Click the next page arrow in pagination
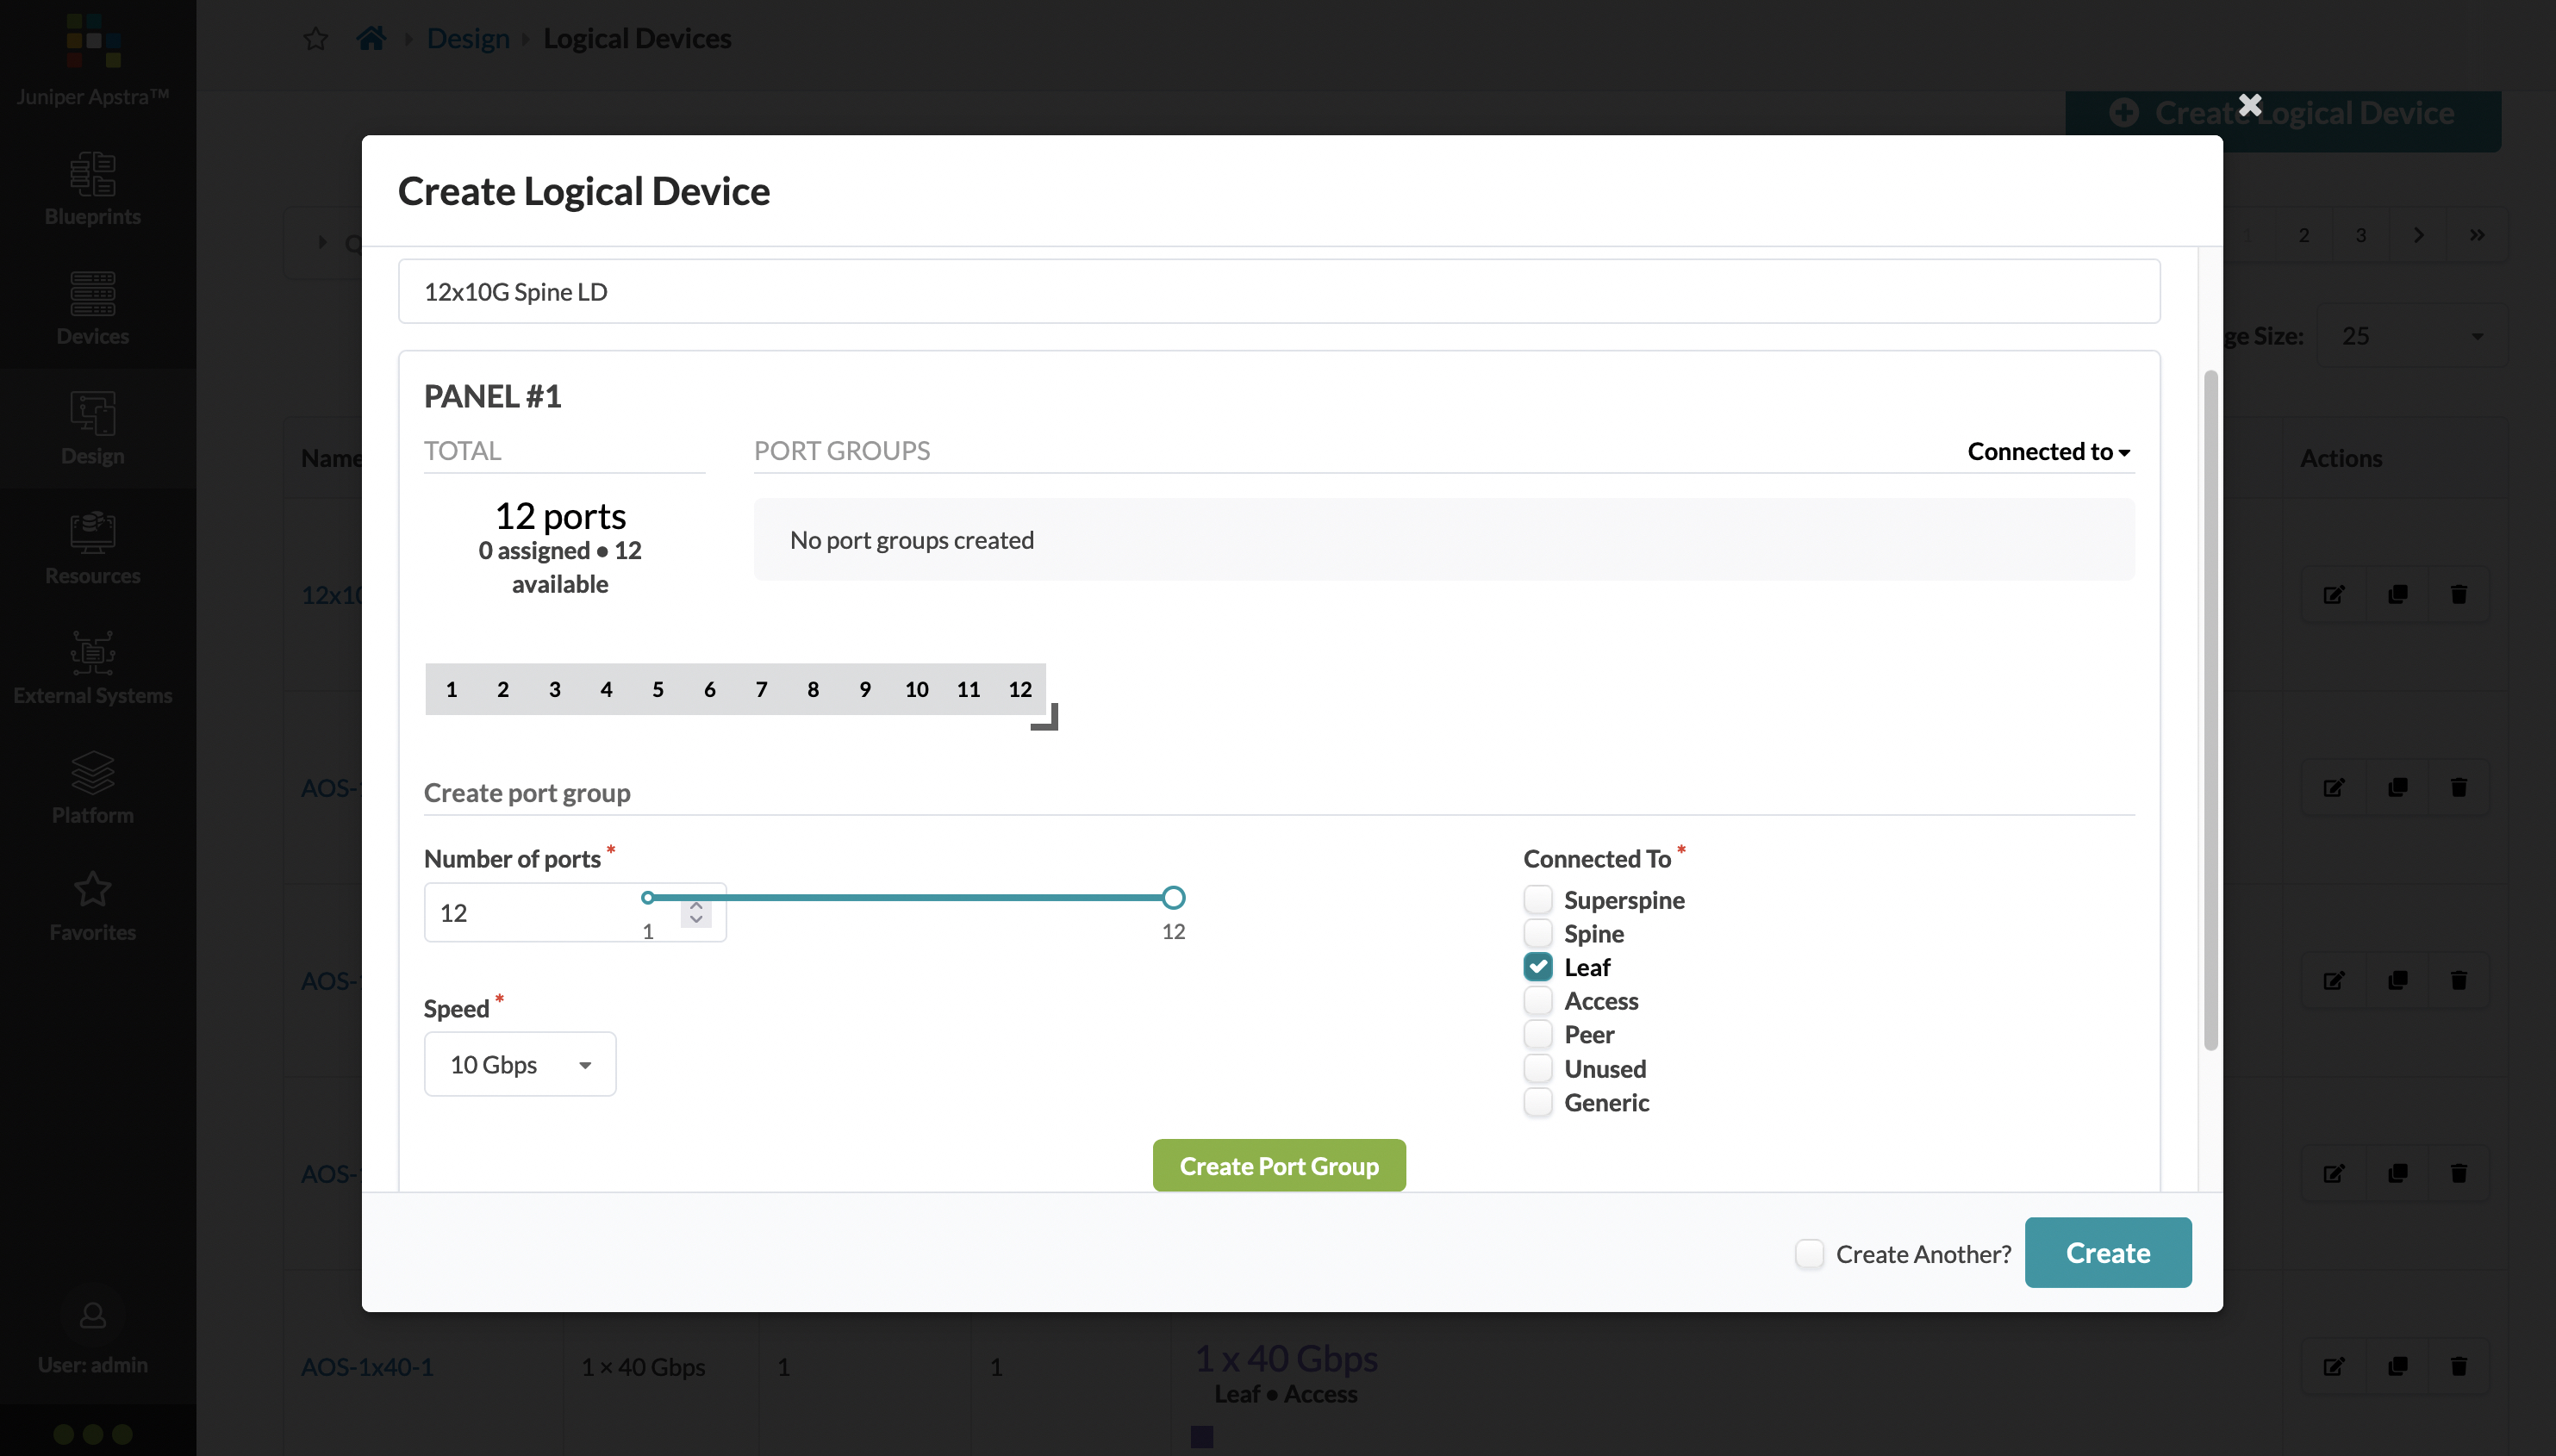The width and height of the screenshot is (2556, 1456). click(x=2418, y=235)
